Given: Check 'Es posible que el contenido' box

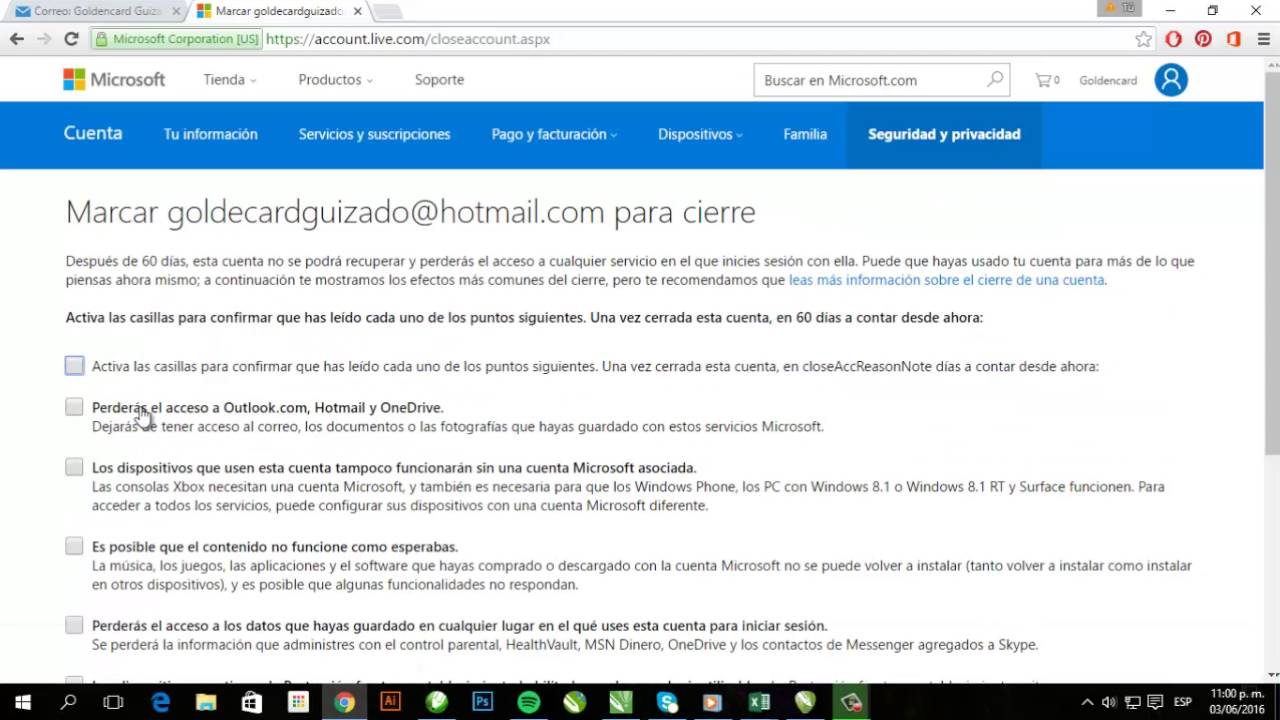Looking at the screenshot, I should [75, 546].
